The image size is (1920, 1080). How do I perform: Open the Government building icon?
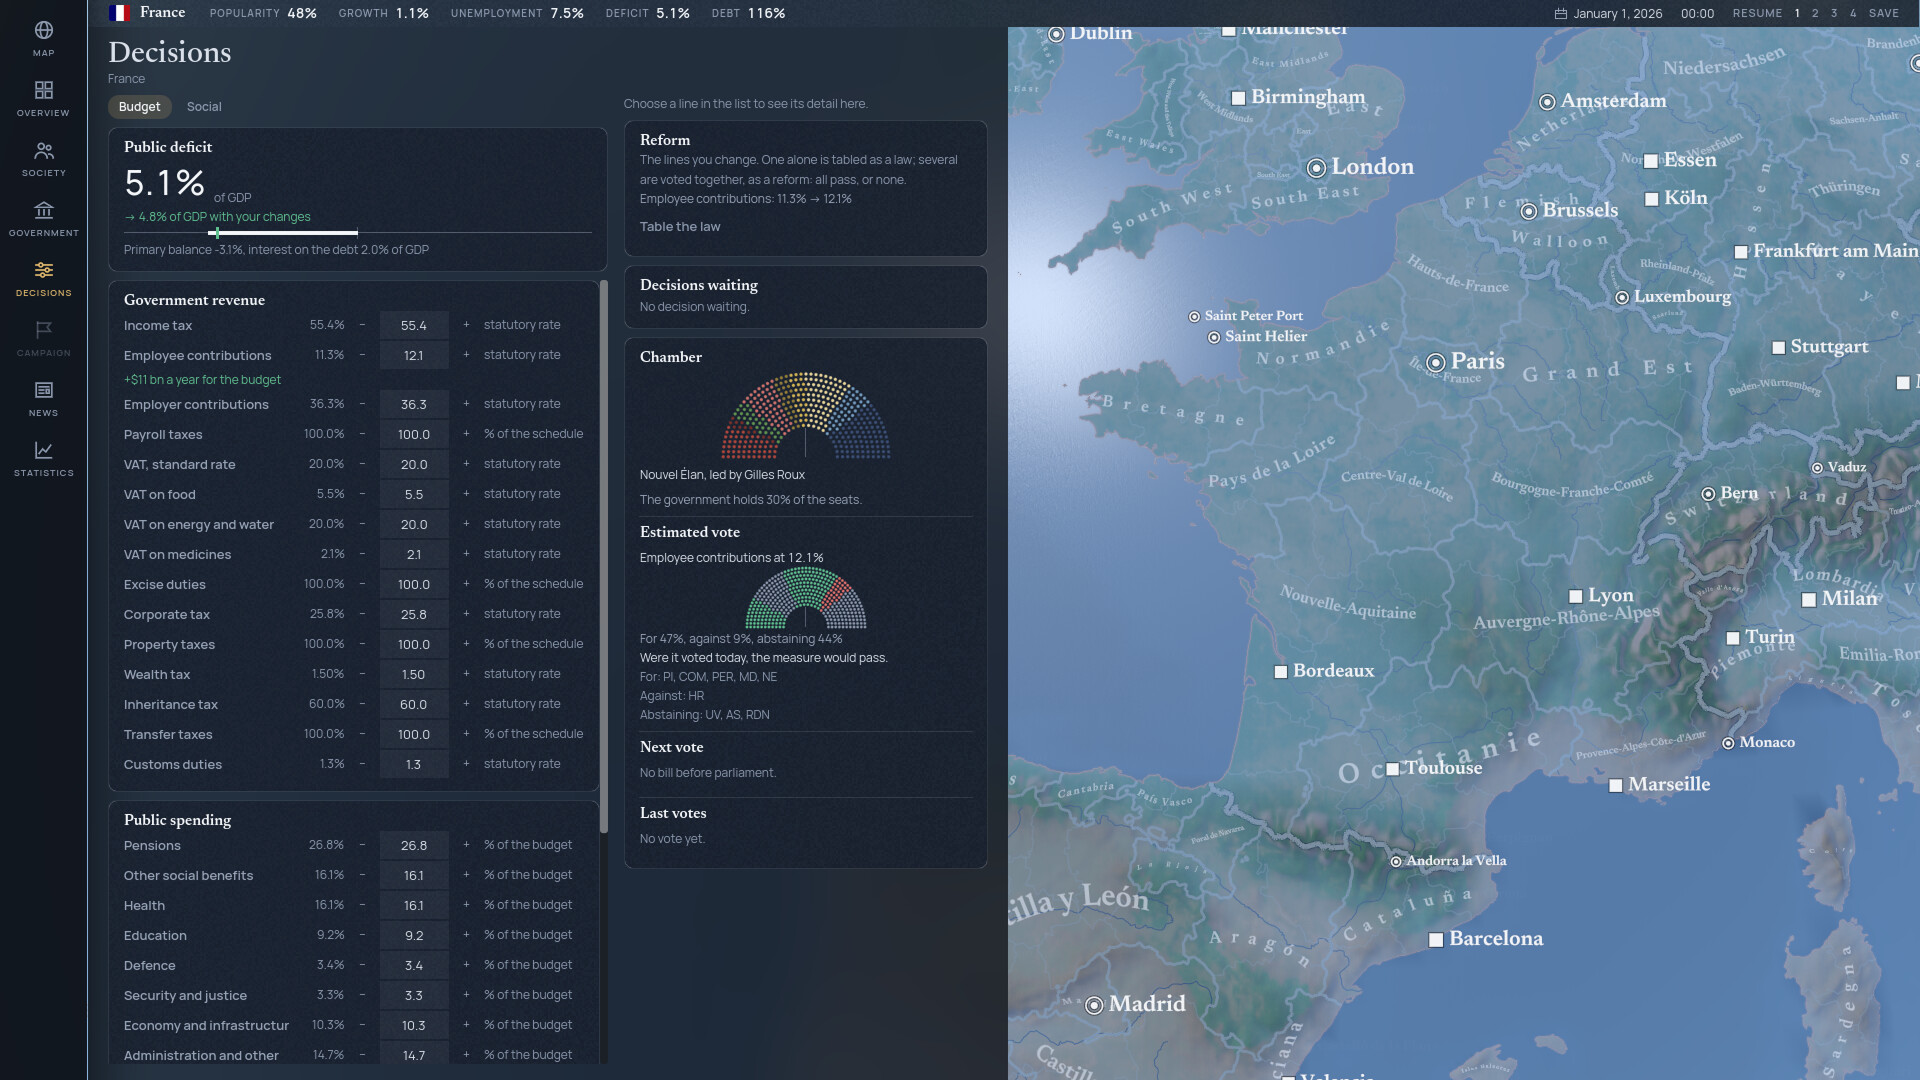click(x=43, y=210)
